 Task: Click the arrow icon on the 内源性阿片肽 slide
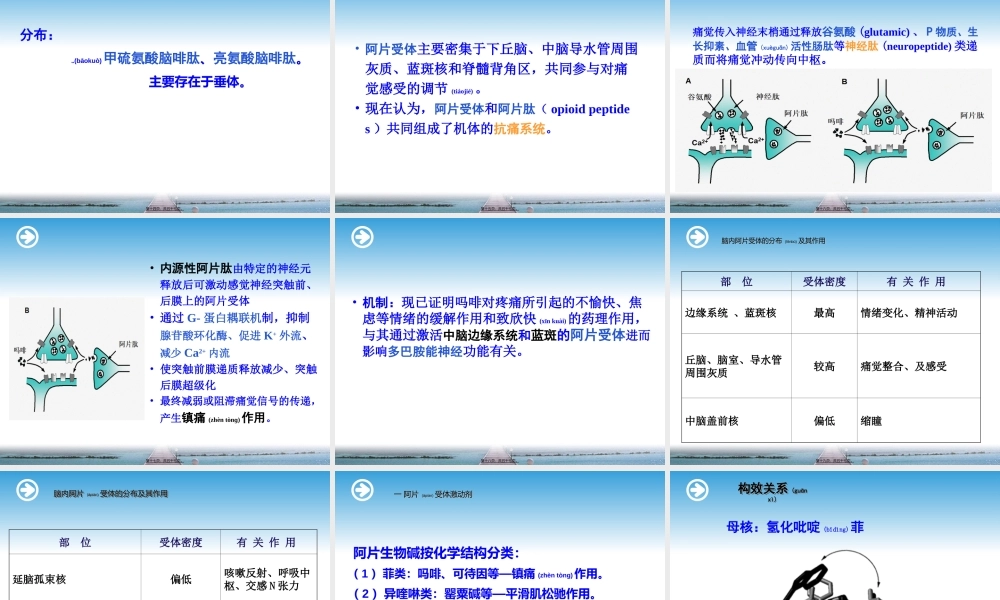[x=27, y=237]
